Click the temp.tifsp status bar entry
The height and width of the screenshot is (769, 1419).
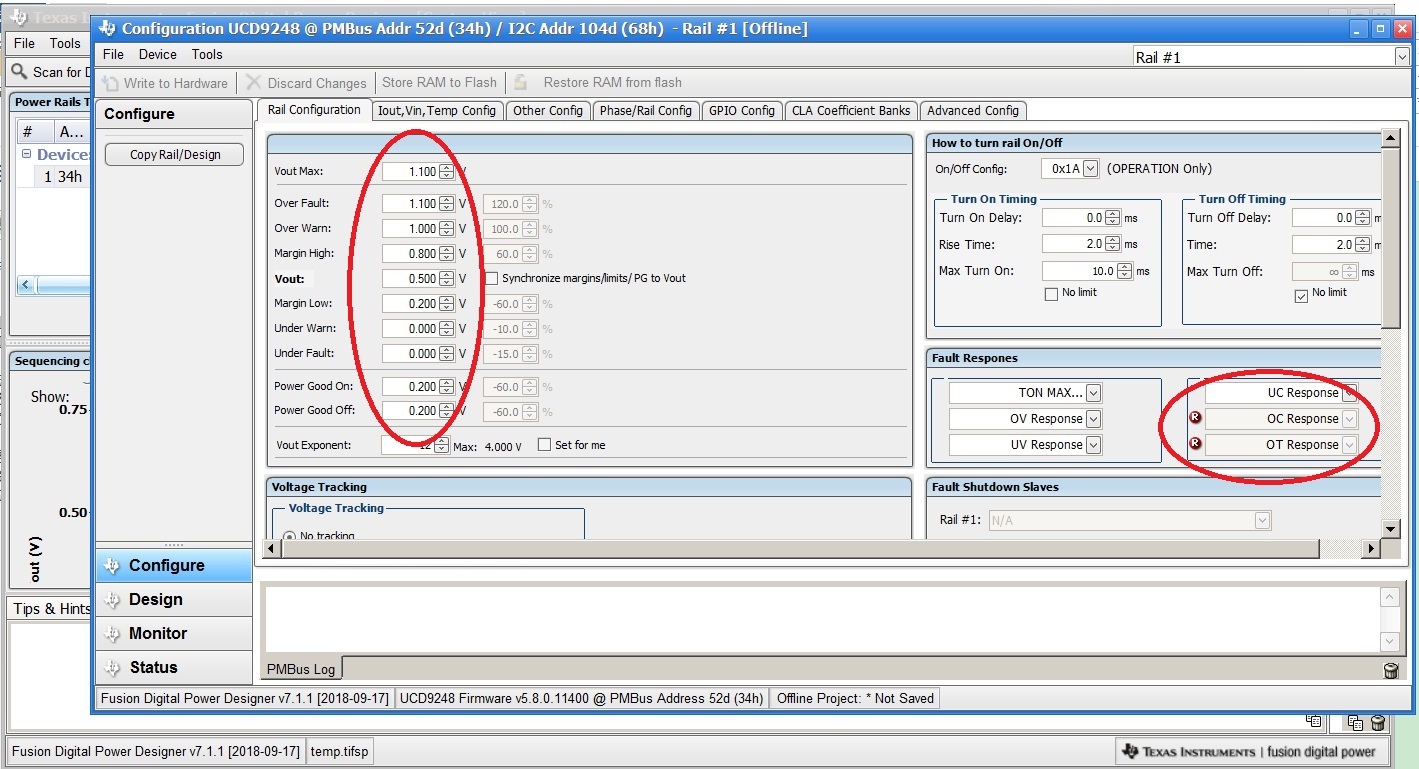(x=341, y=751)
